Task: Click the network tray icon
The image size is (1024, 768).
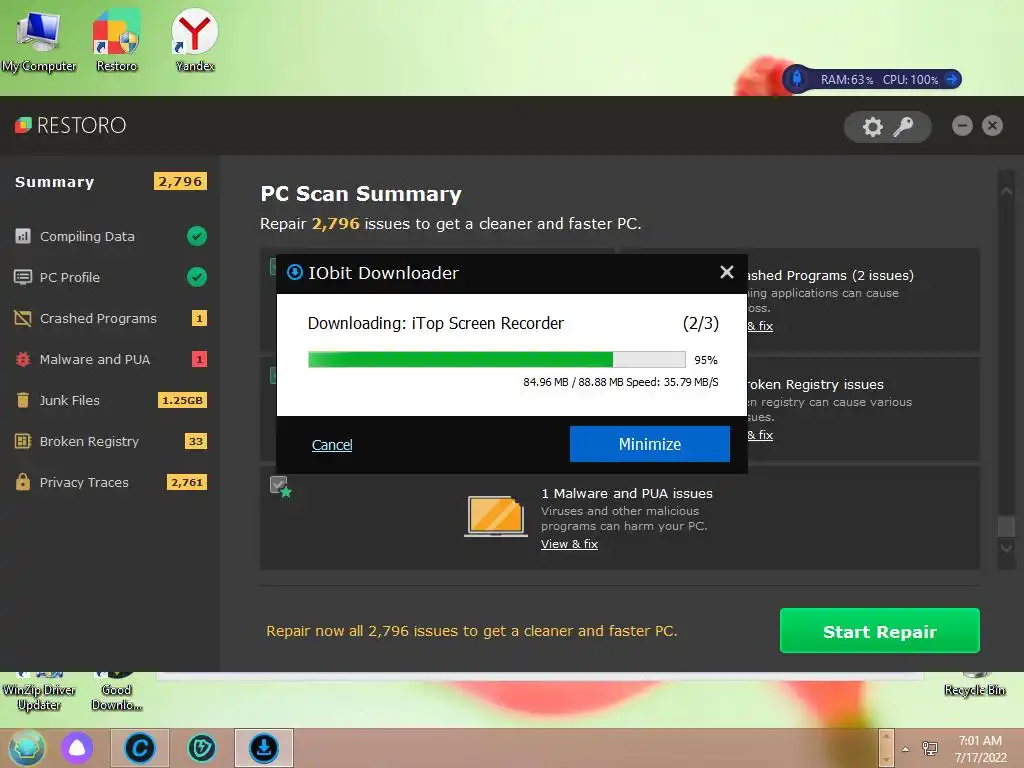Action: click(x=929, y=749)
